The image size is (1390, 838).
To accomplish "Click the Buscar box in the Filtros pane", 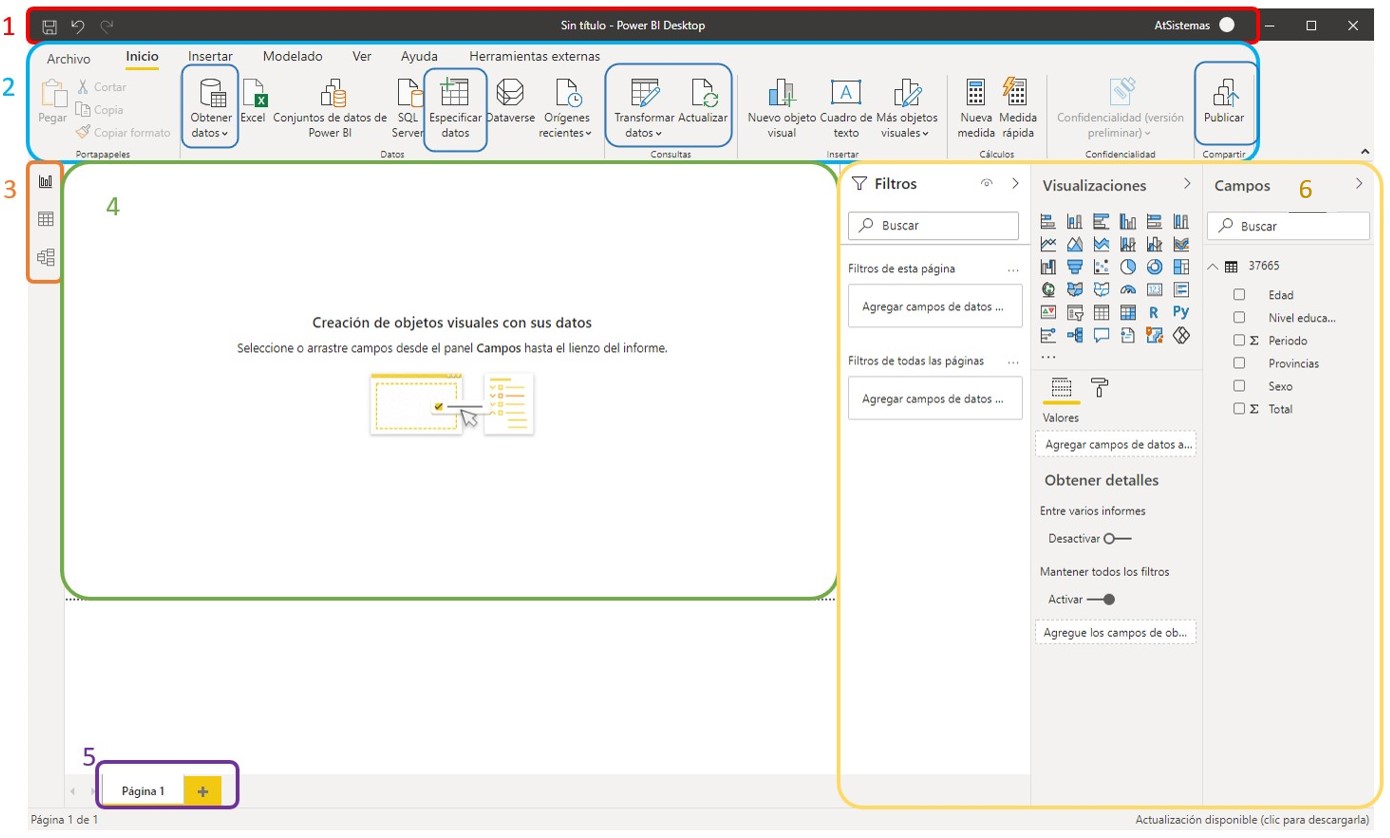I will pyautogui.click(x=933, y=226).
